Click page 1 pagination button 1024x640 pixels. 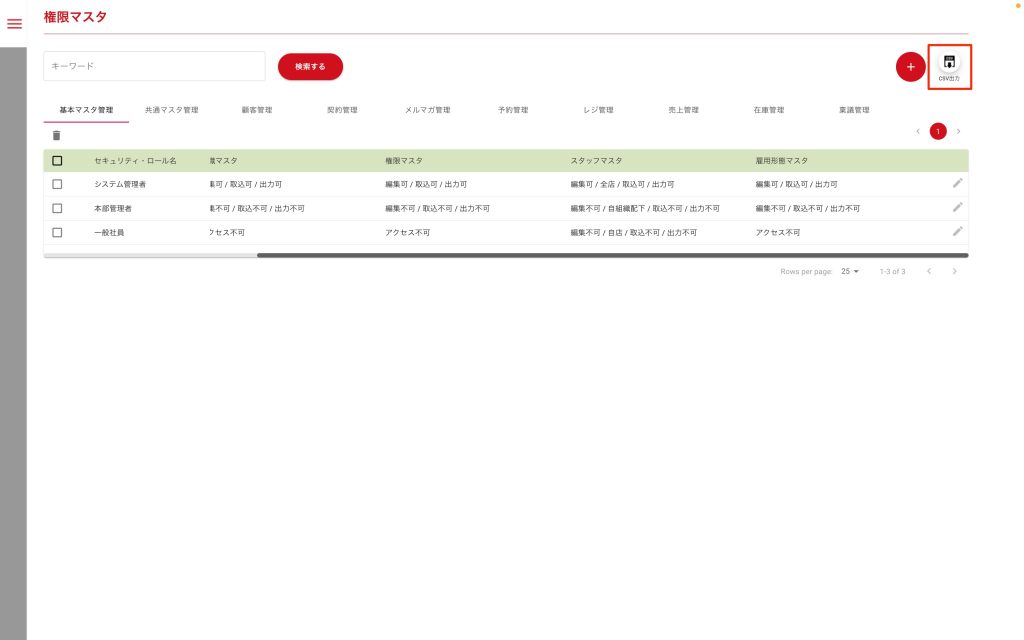click(x=938, y=131)
